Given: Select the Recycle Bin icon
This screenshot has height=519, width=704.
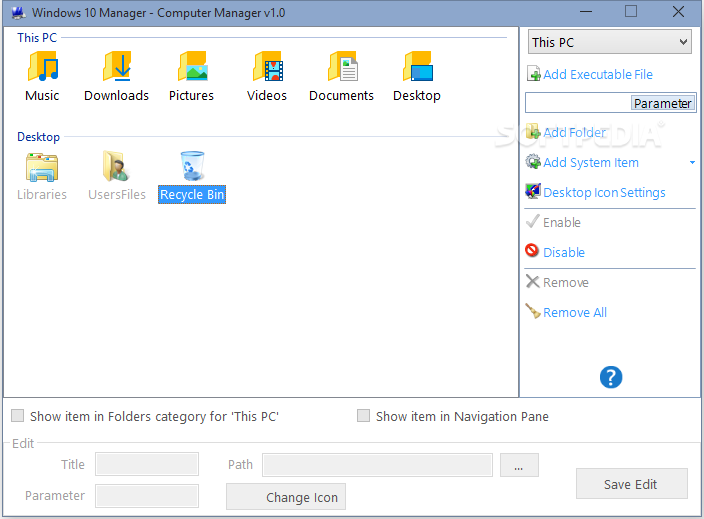Looking at the screenshot, I should [192, 166].
